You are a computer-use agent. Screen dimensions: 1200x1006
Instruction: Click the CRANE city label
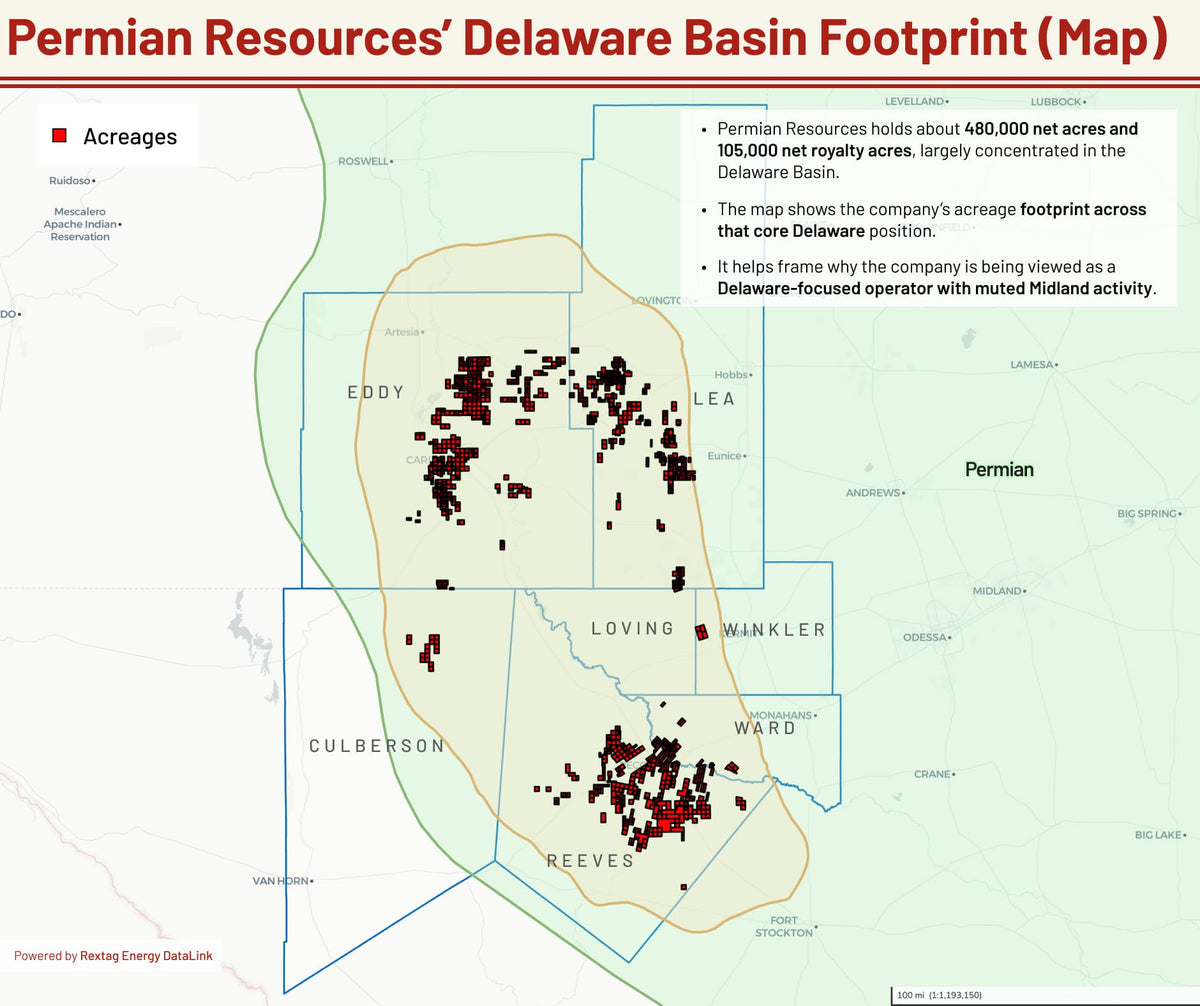click(x=933, y=774)
